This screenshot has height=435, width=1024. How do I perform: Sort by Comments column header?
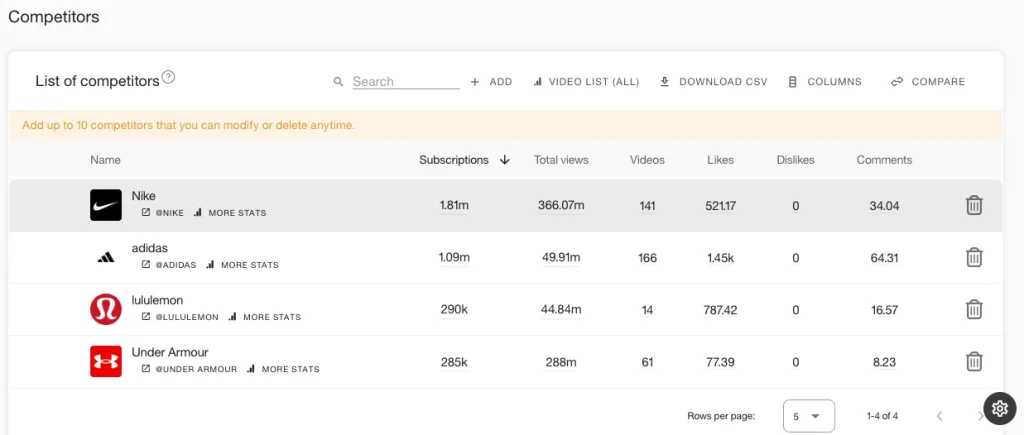tap(884, 160)
